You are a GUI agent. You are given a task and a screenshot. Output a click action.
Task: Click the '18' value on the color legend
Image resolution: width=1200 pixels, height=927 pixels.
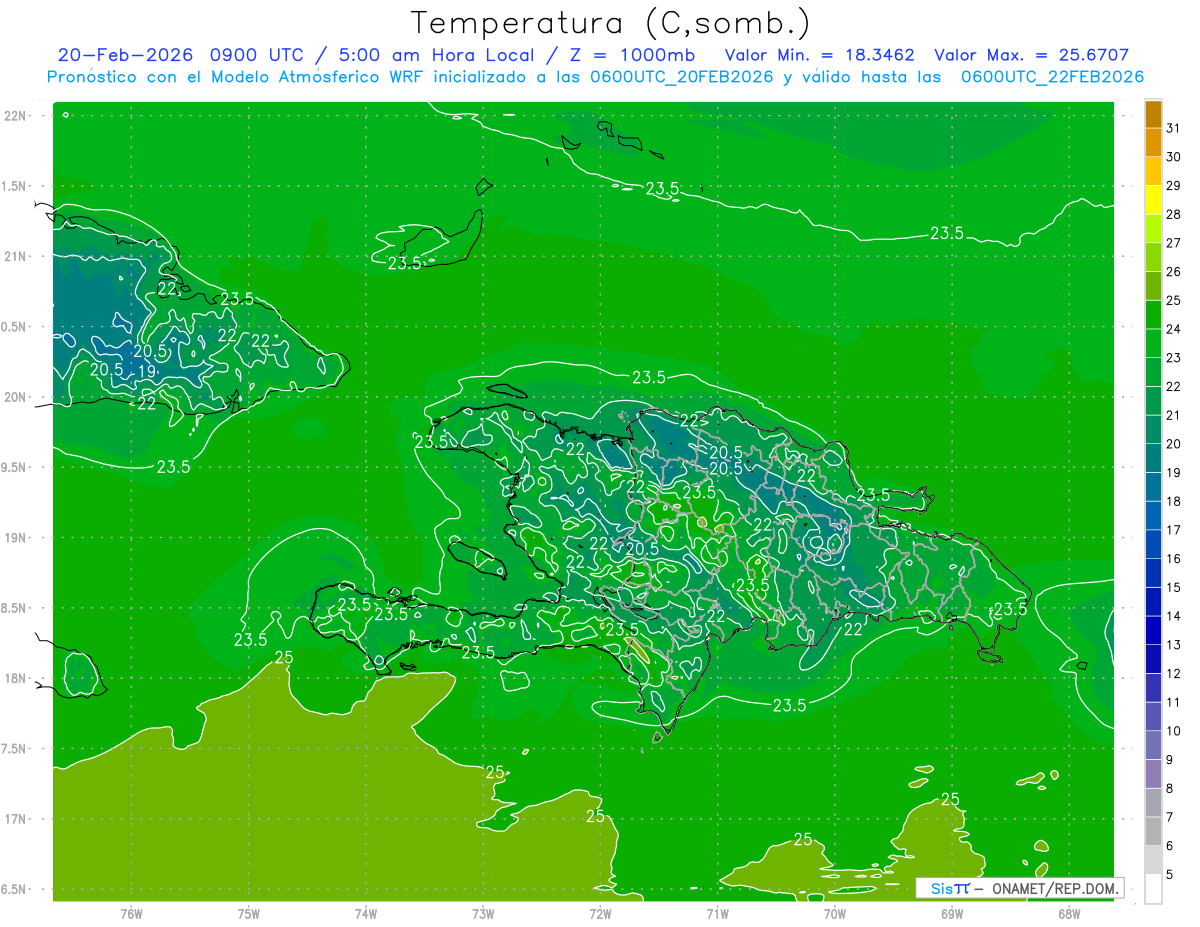point(1173,501)
